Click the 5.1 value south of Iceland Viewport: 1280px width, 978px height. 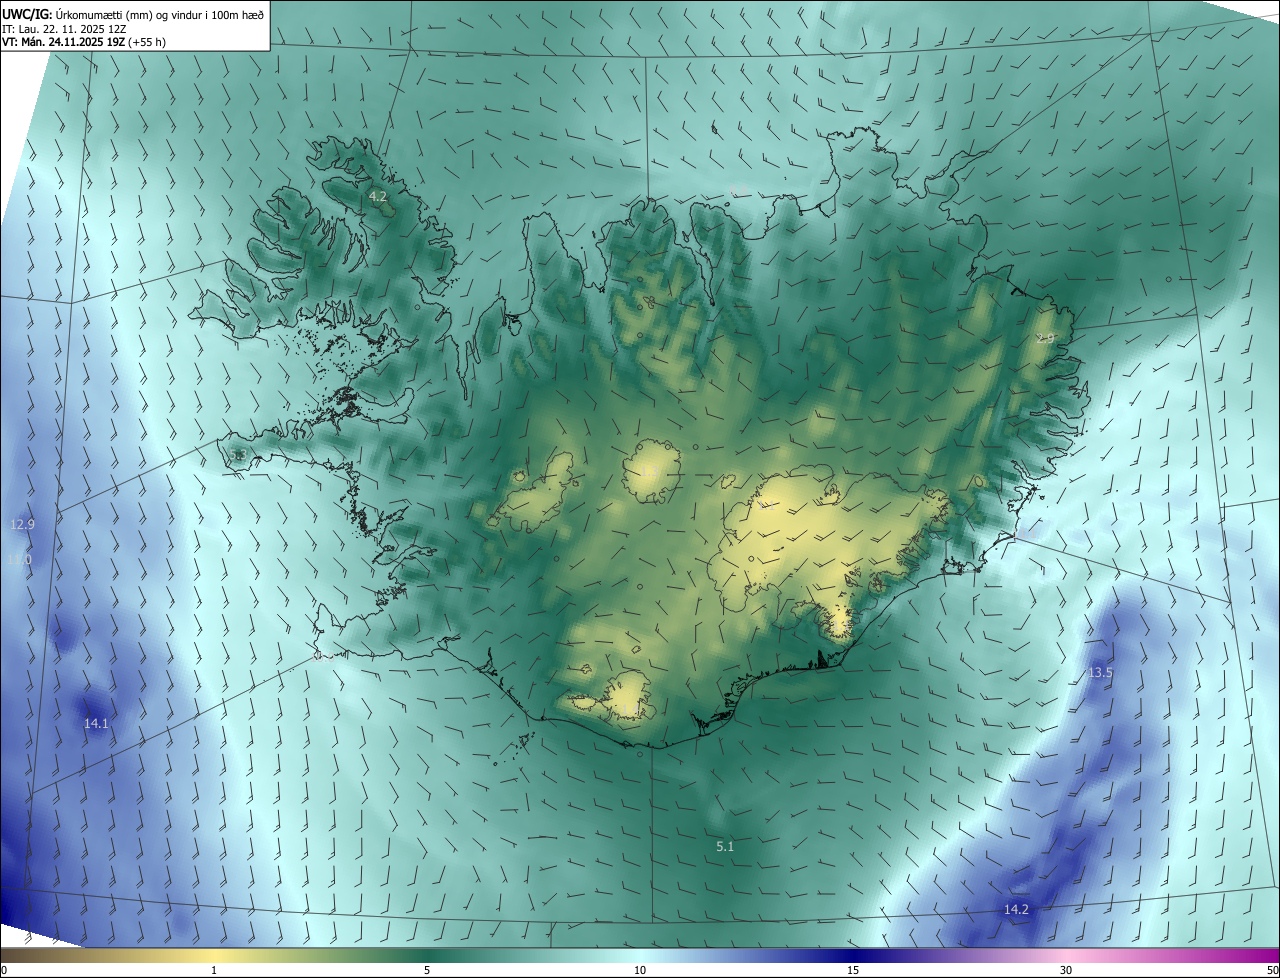(x=725, y=847)
